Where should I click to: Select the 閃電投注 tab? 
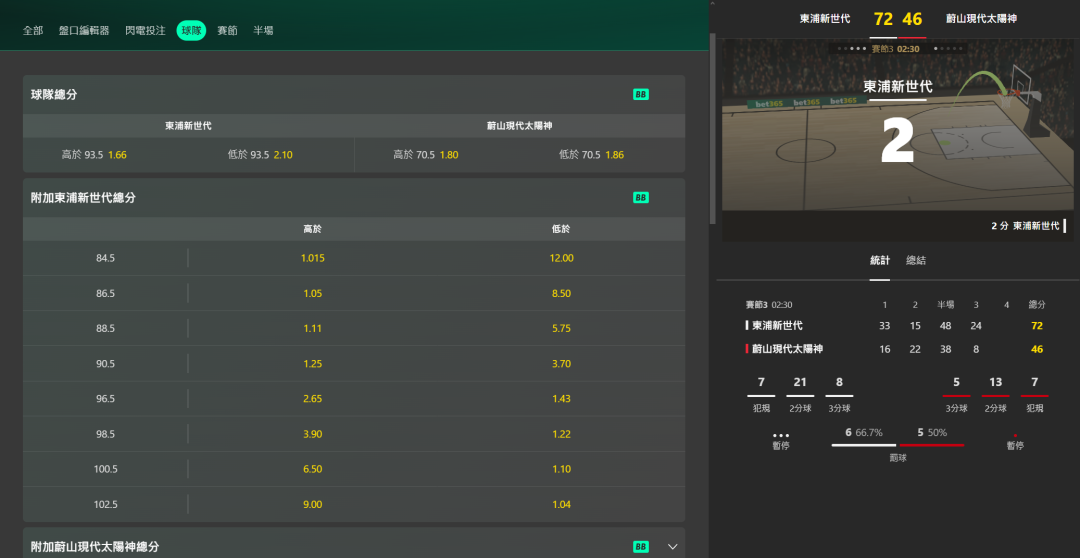tap(146, 31)
